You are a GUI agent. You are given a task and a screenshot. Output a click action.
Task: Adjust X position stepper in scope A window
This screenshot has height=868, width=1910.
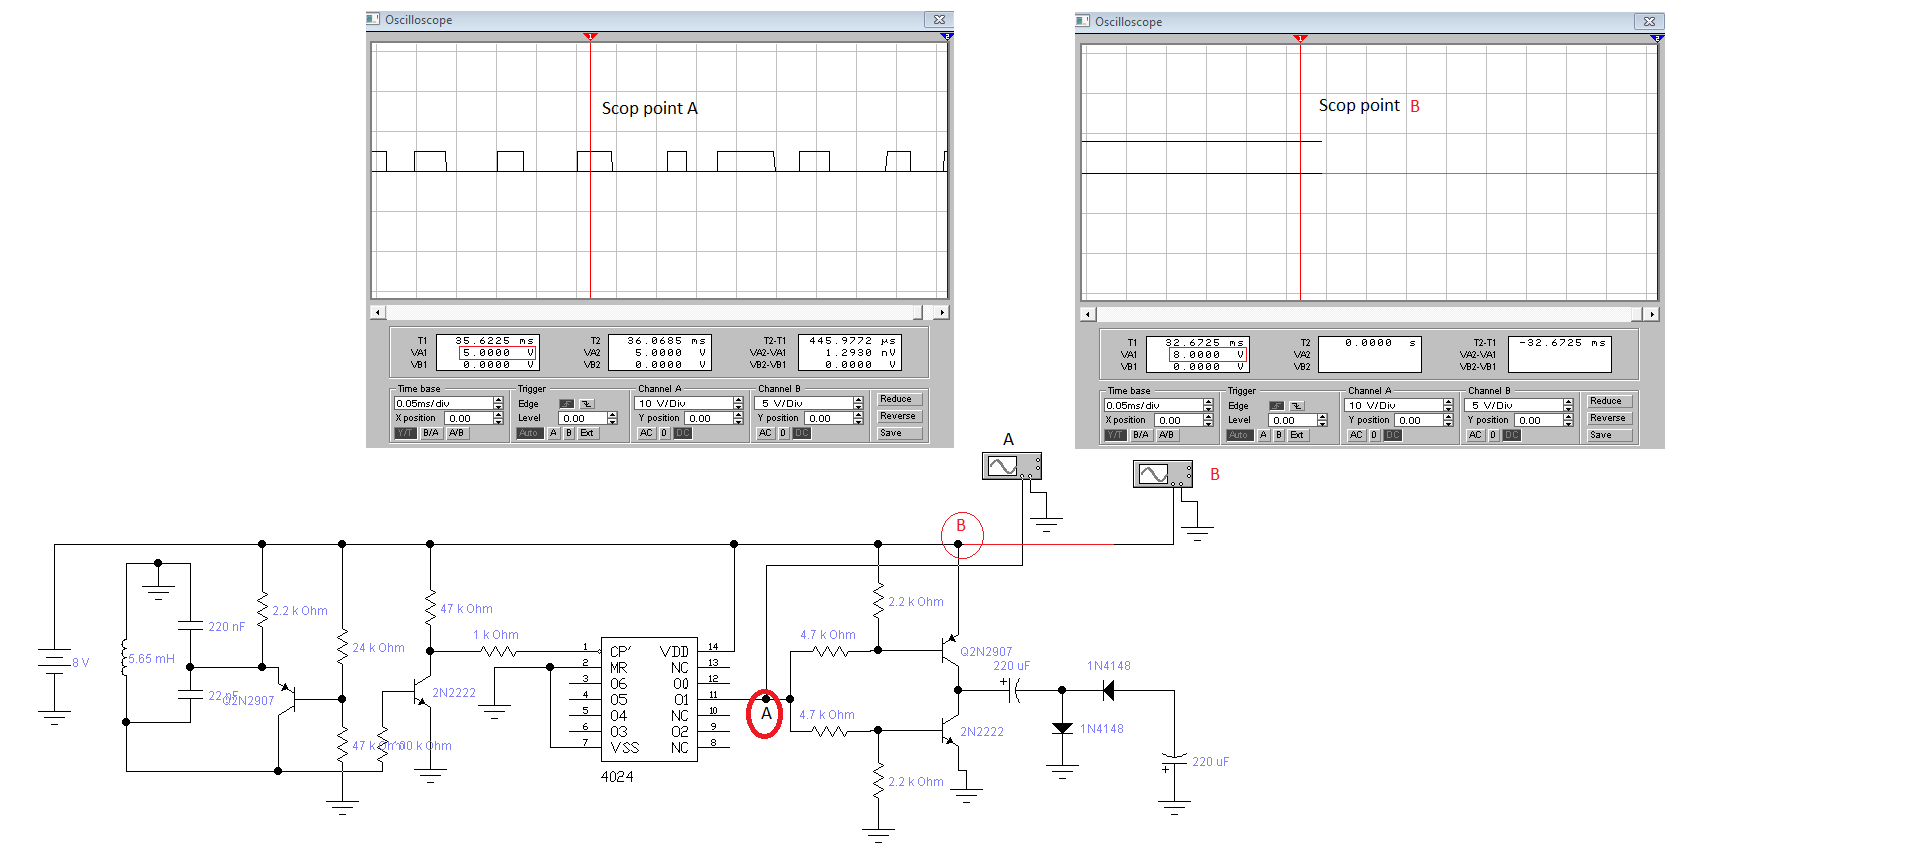click(x=498, y=418)
